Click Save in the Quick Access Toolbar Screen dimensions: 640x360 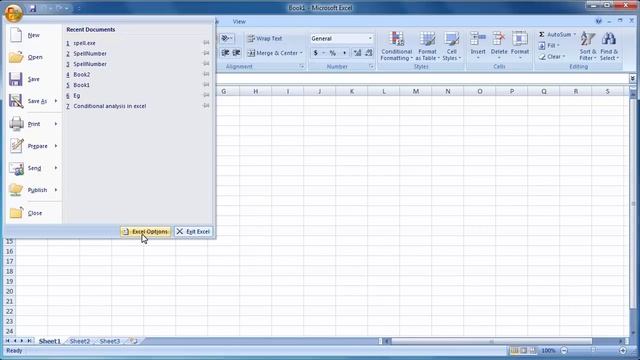[x=33, y=8]
